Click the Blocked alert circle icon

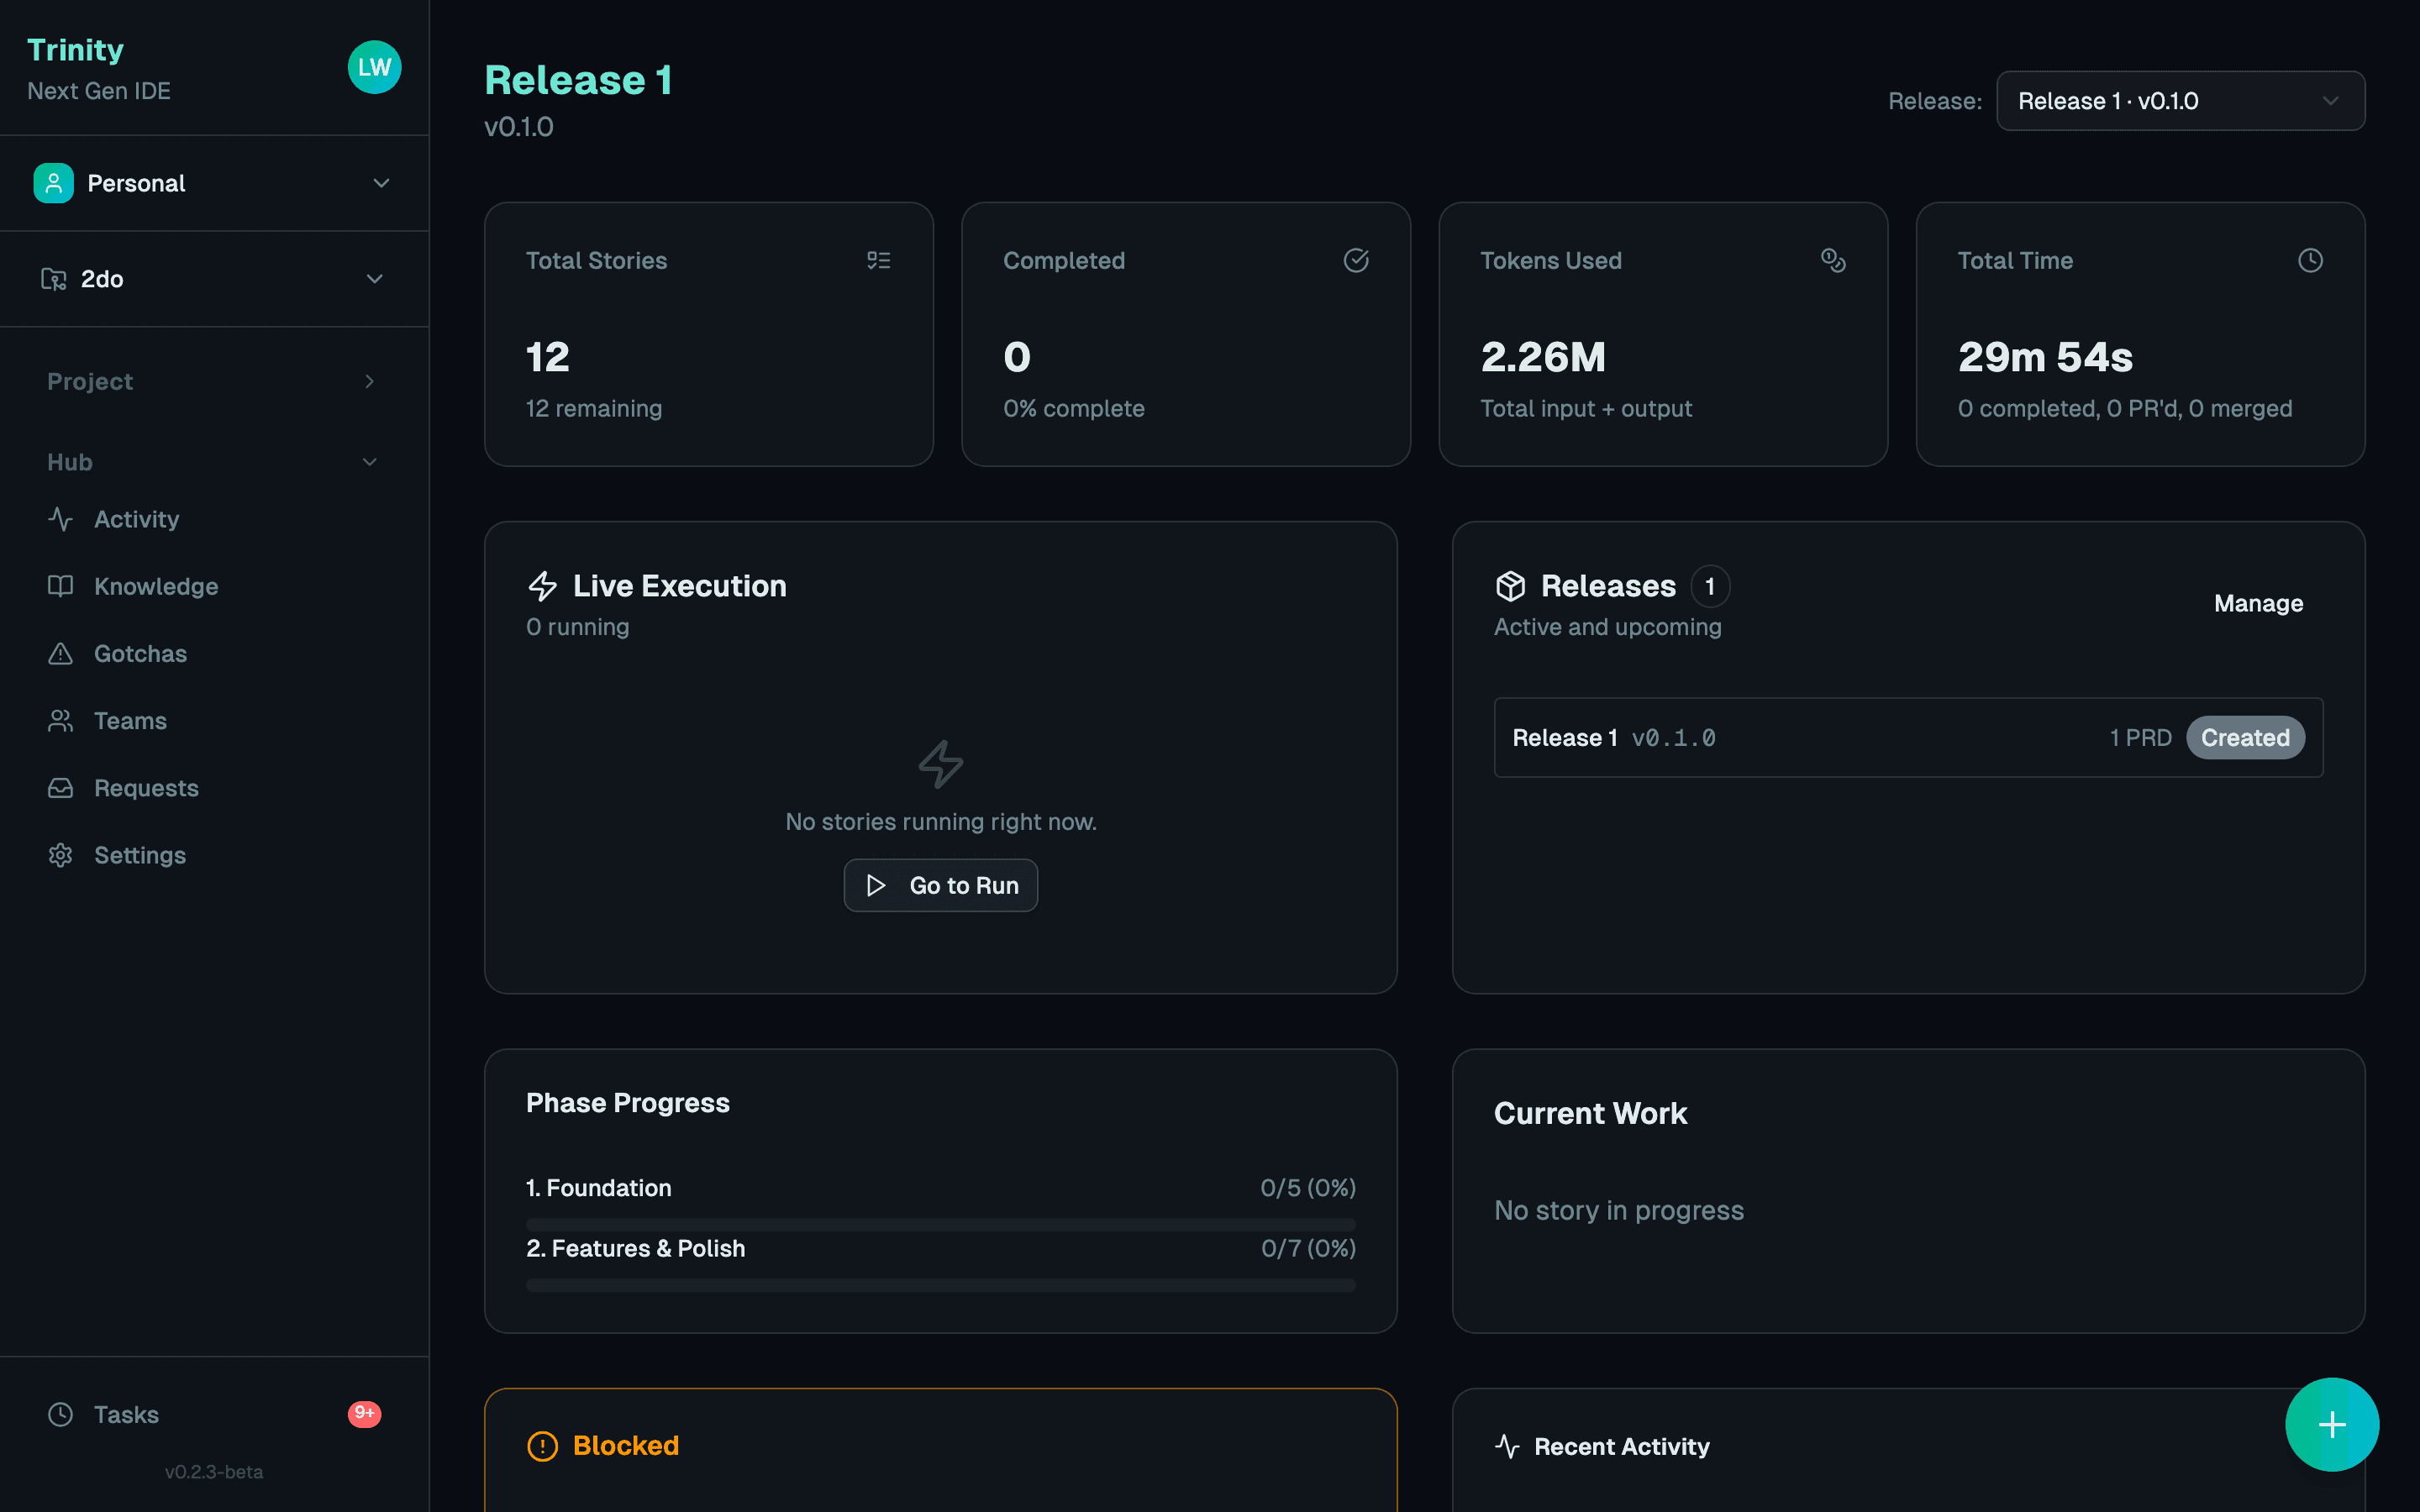pyautogui.click(x=542, y=1446)
